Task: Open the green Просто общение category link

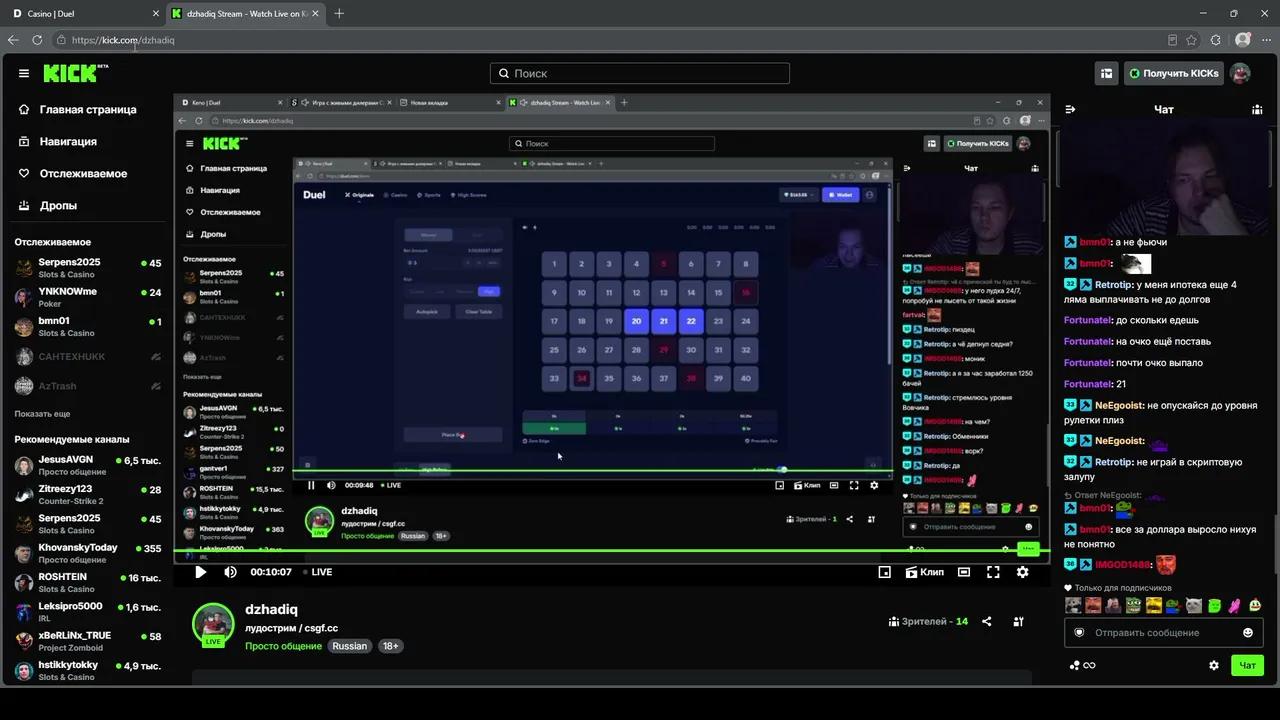Action: pyautogui.click(x=285, y=646)
